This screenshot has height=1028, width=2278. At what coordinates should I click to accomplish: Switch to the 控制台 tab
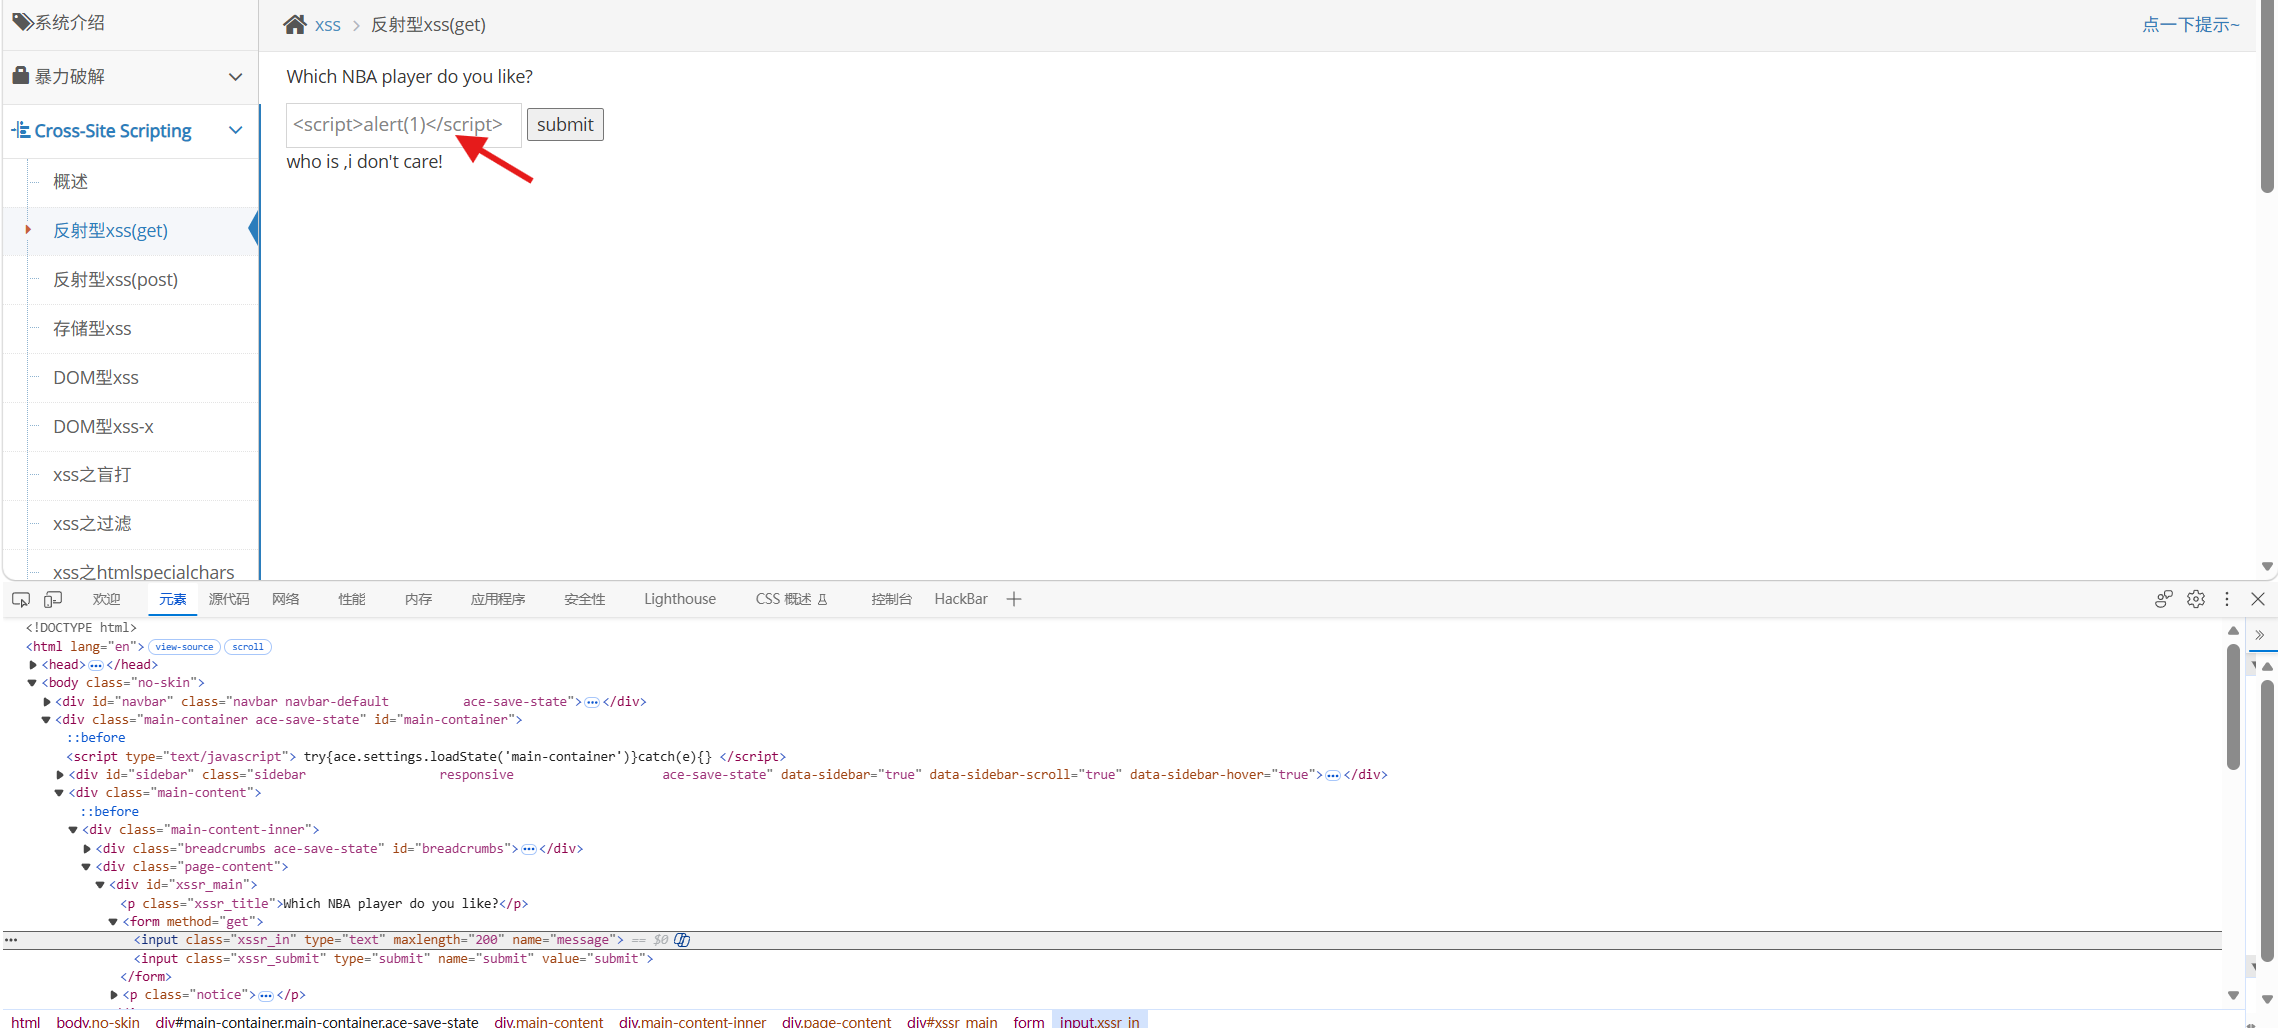891,599
